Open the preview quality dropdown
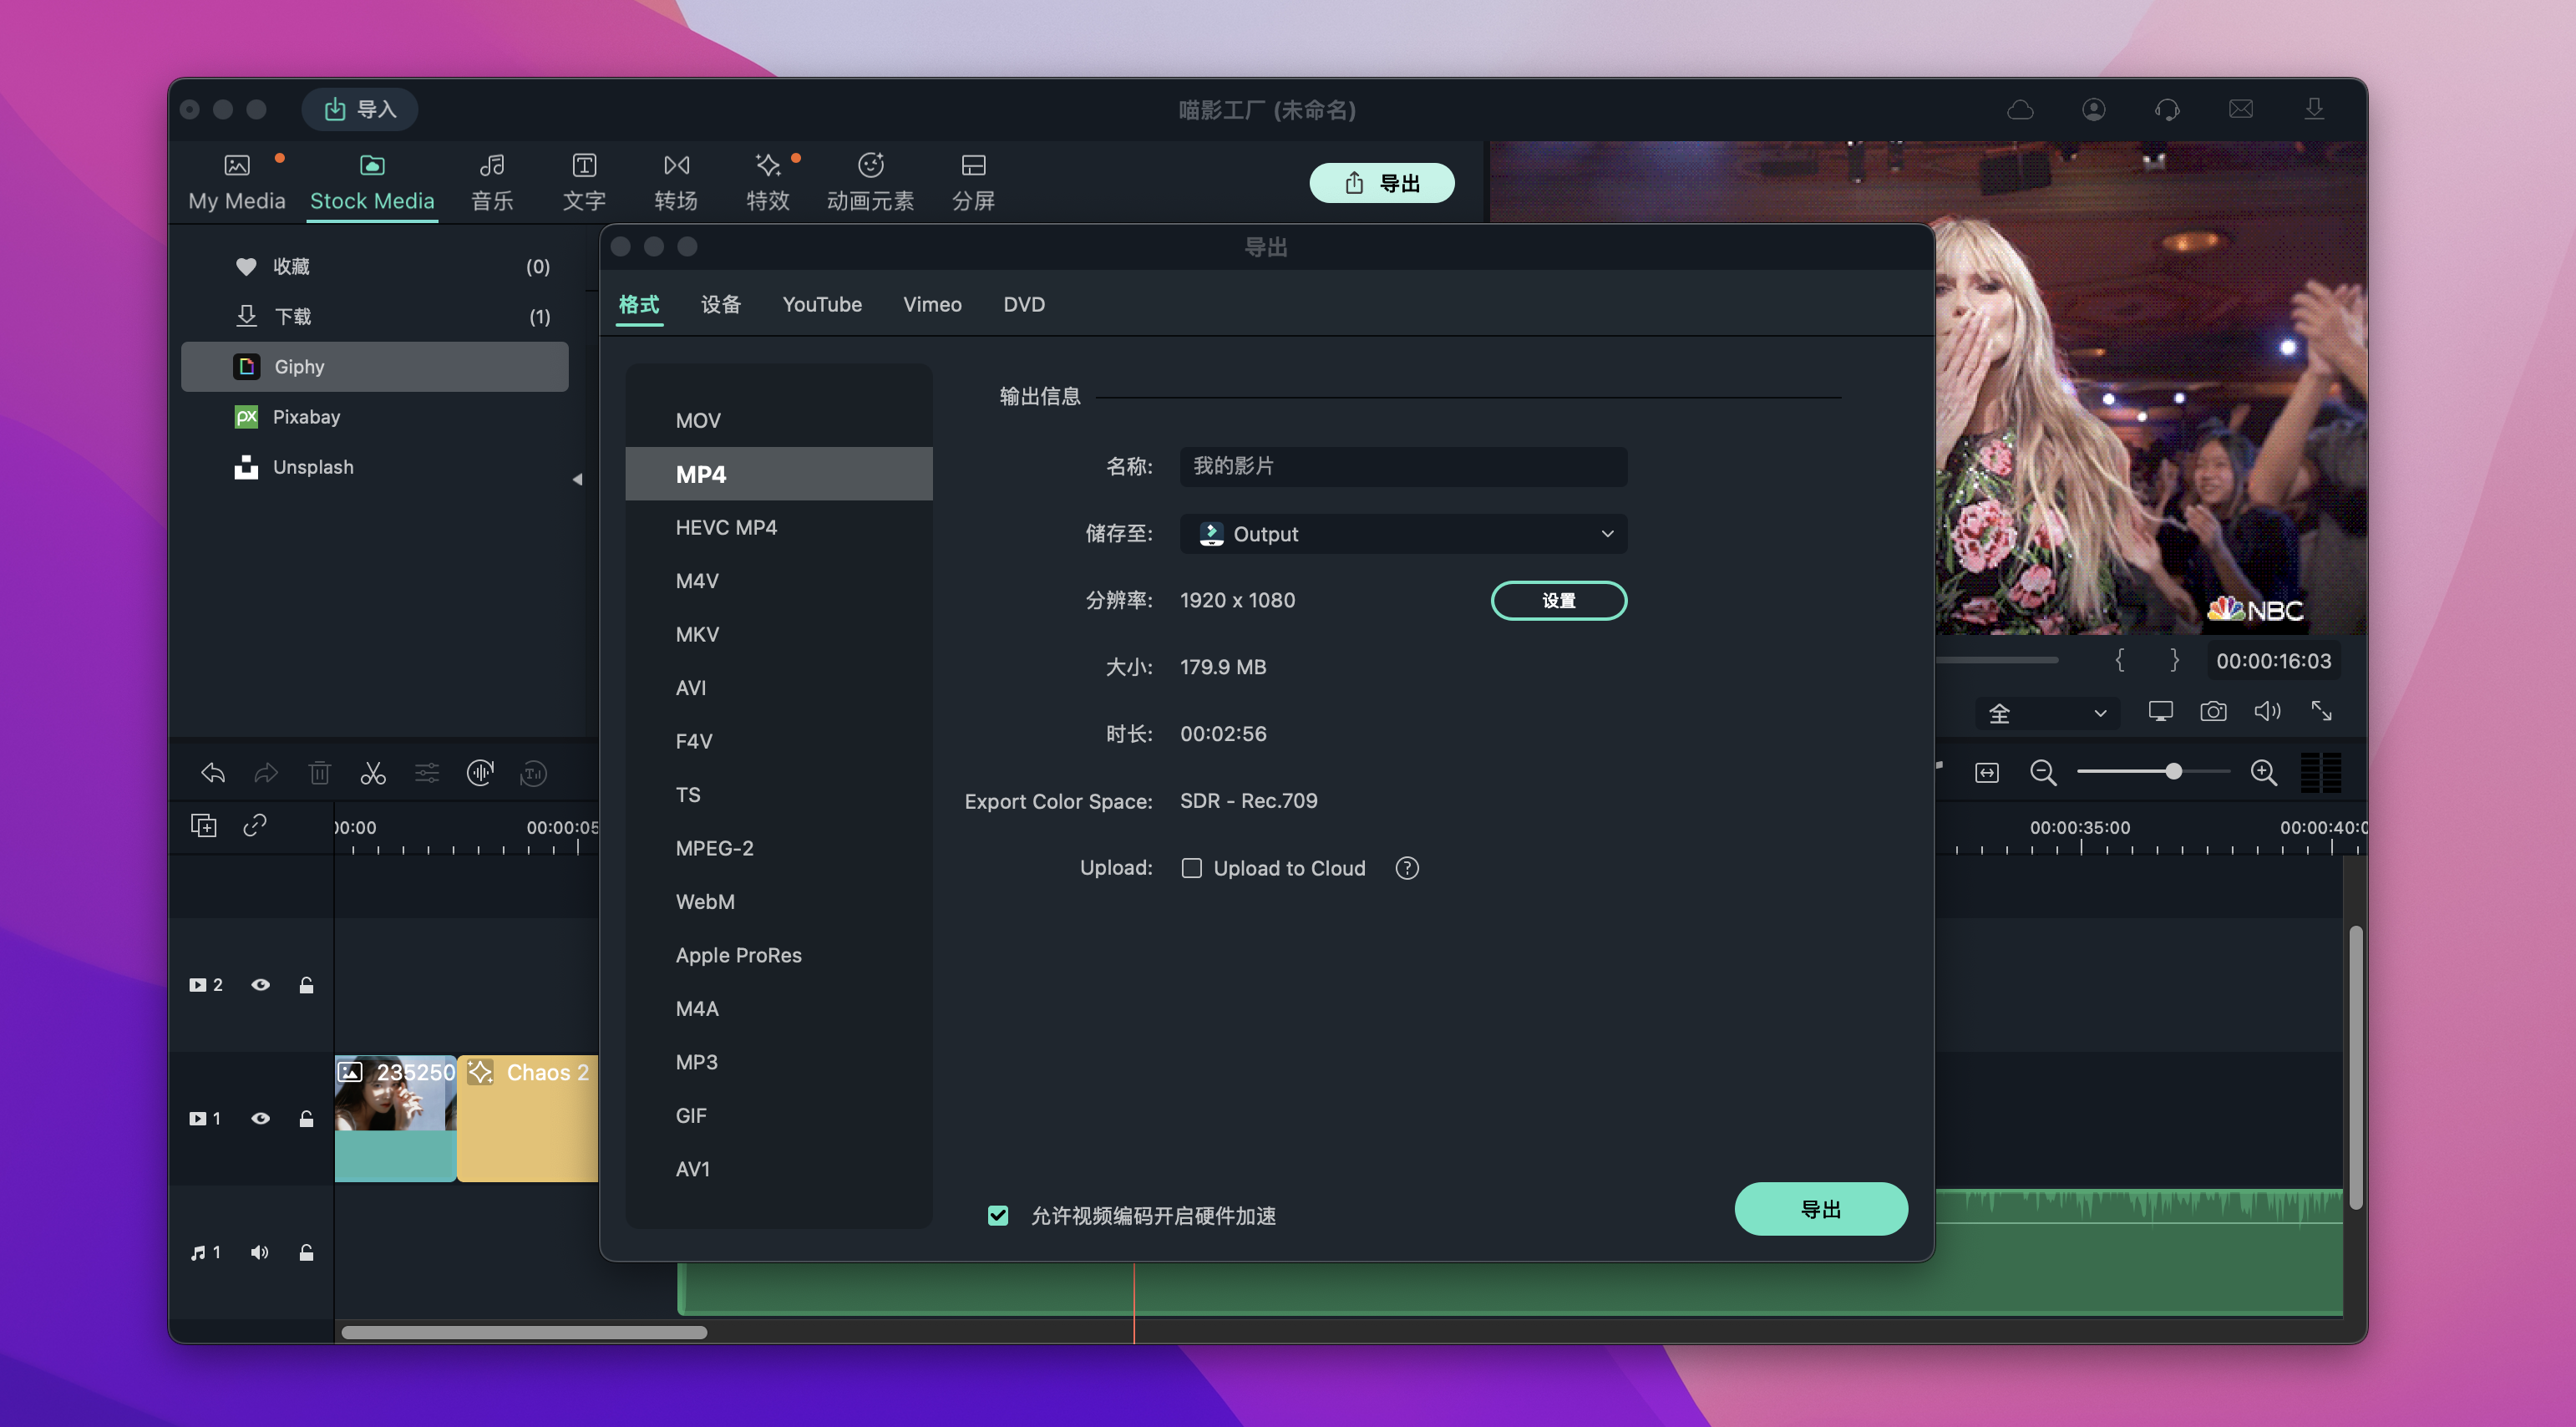 click(x=2047, y=713)
